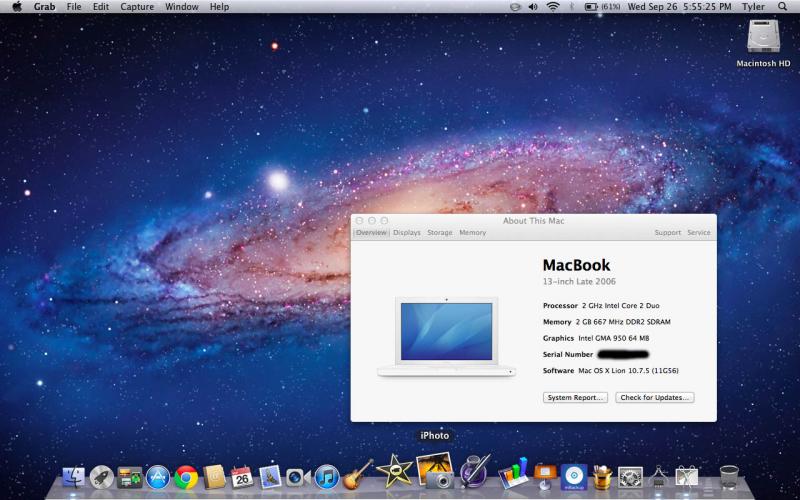This screenshot has width=800, height=500.
Task: Click the volume icon in menu bar
Action: pos(533,7)
